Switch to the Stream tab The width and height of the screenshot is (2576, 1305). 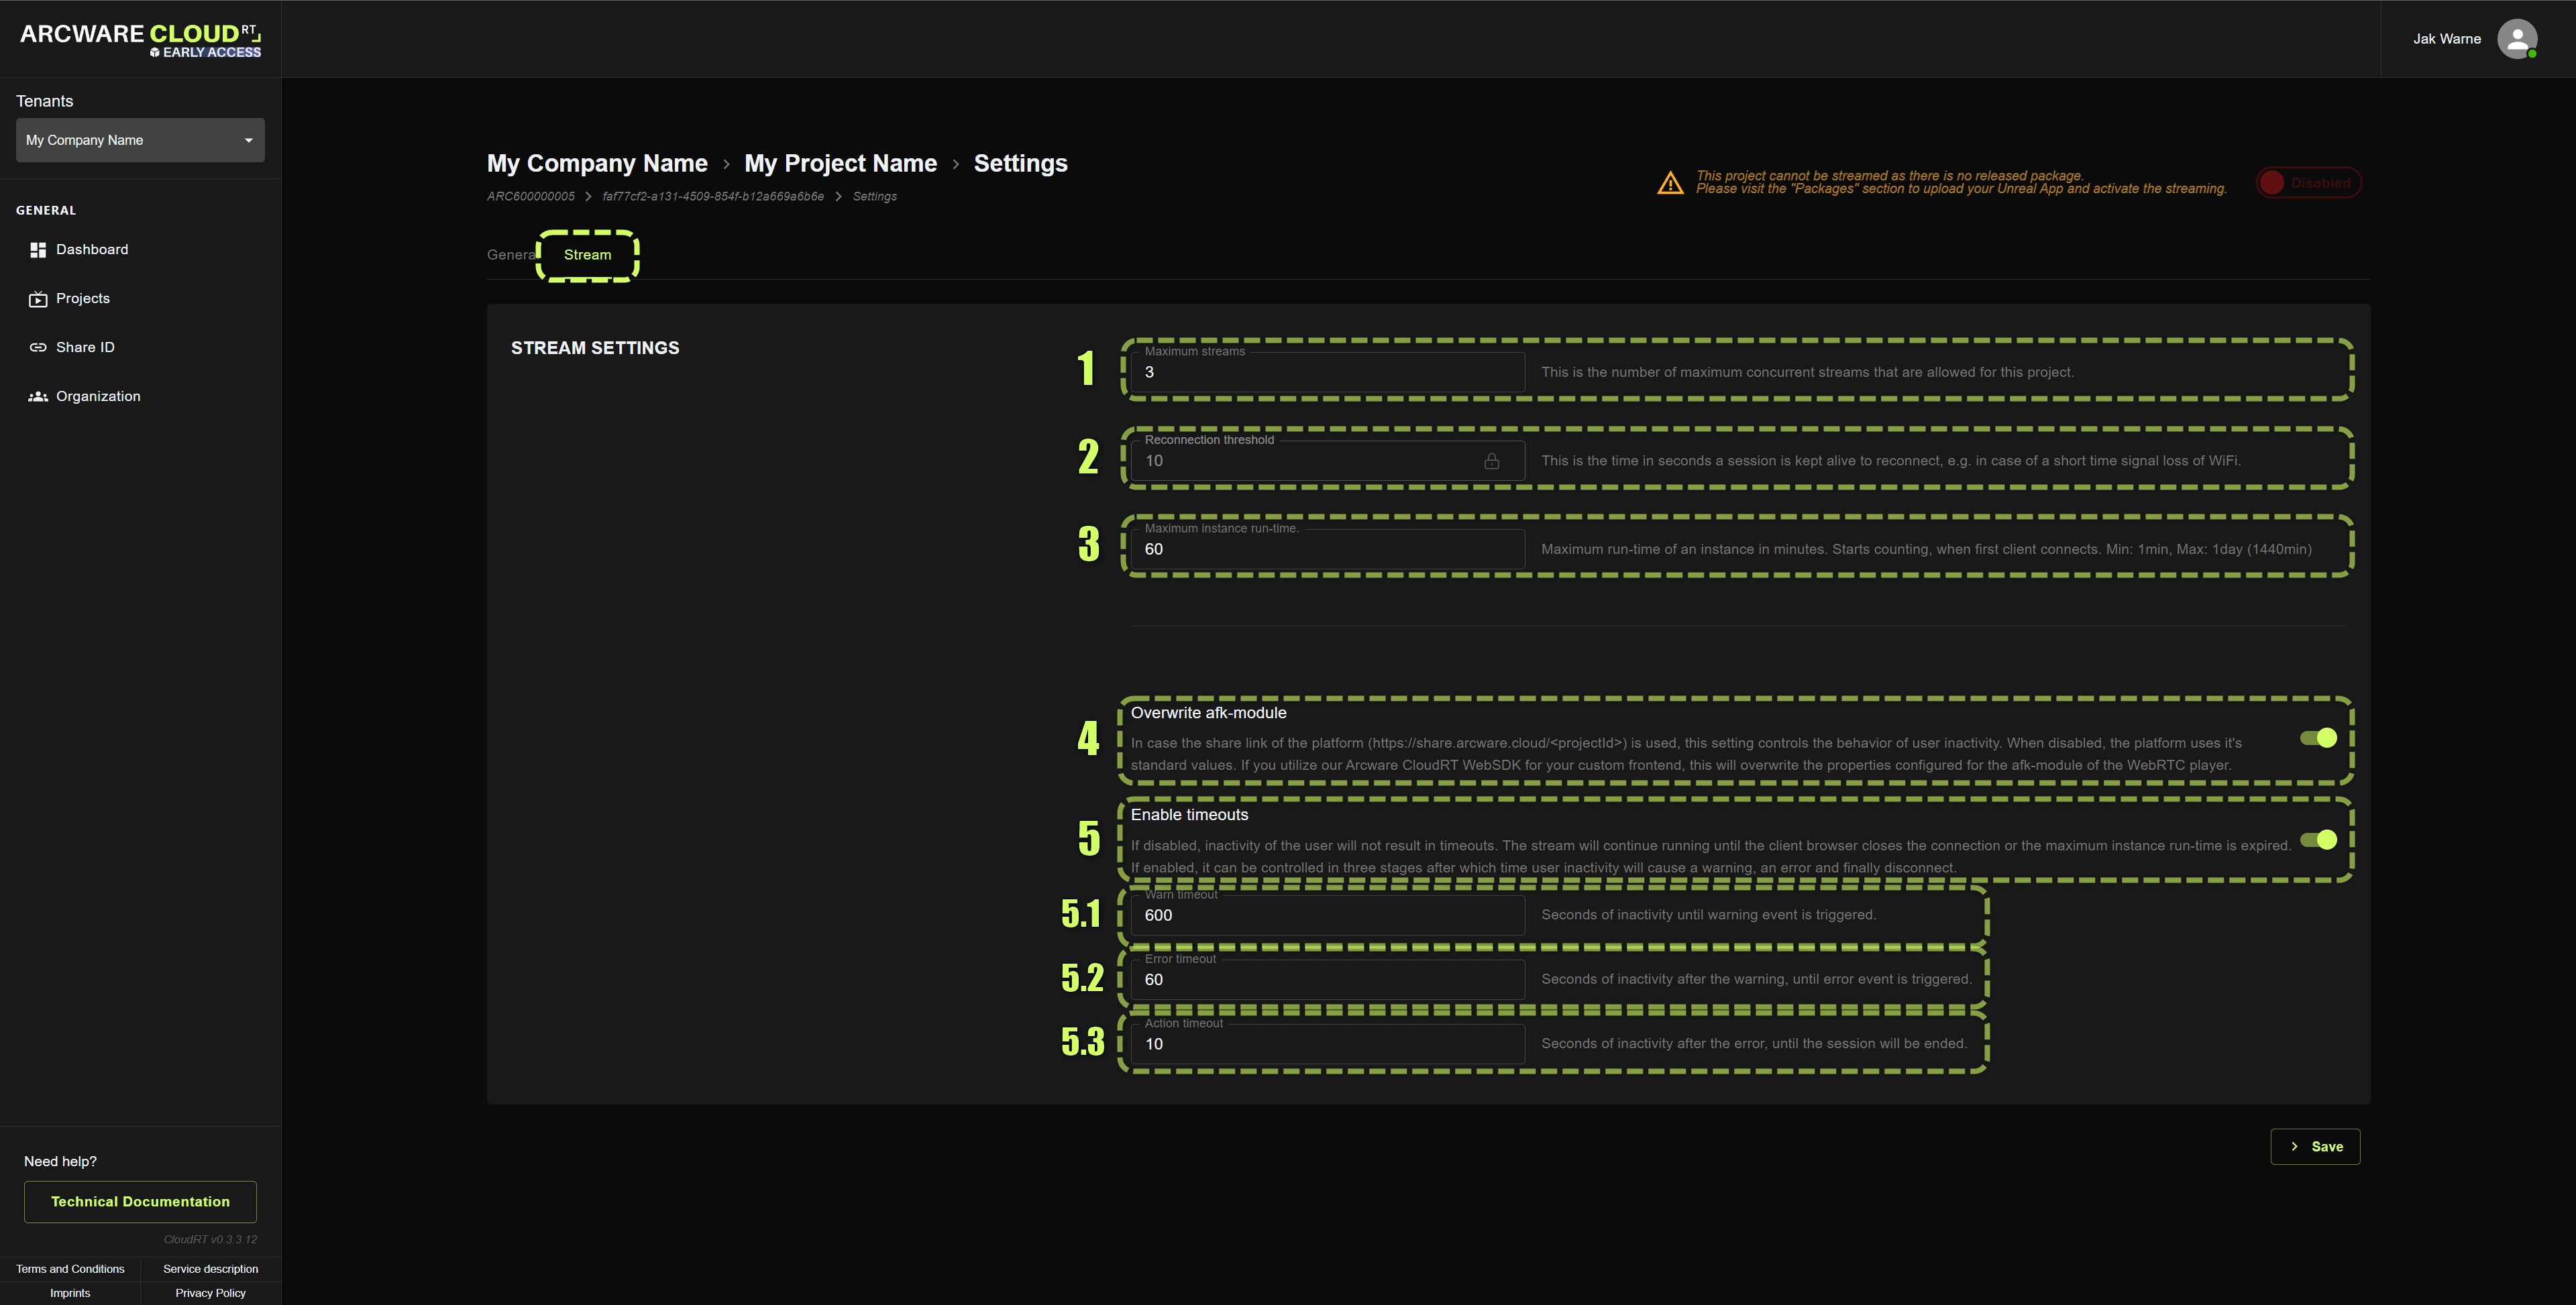click(587, 255)
